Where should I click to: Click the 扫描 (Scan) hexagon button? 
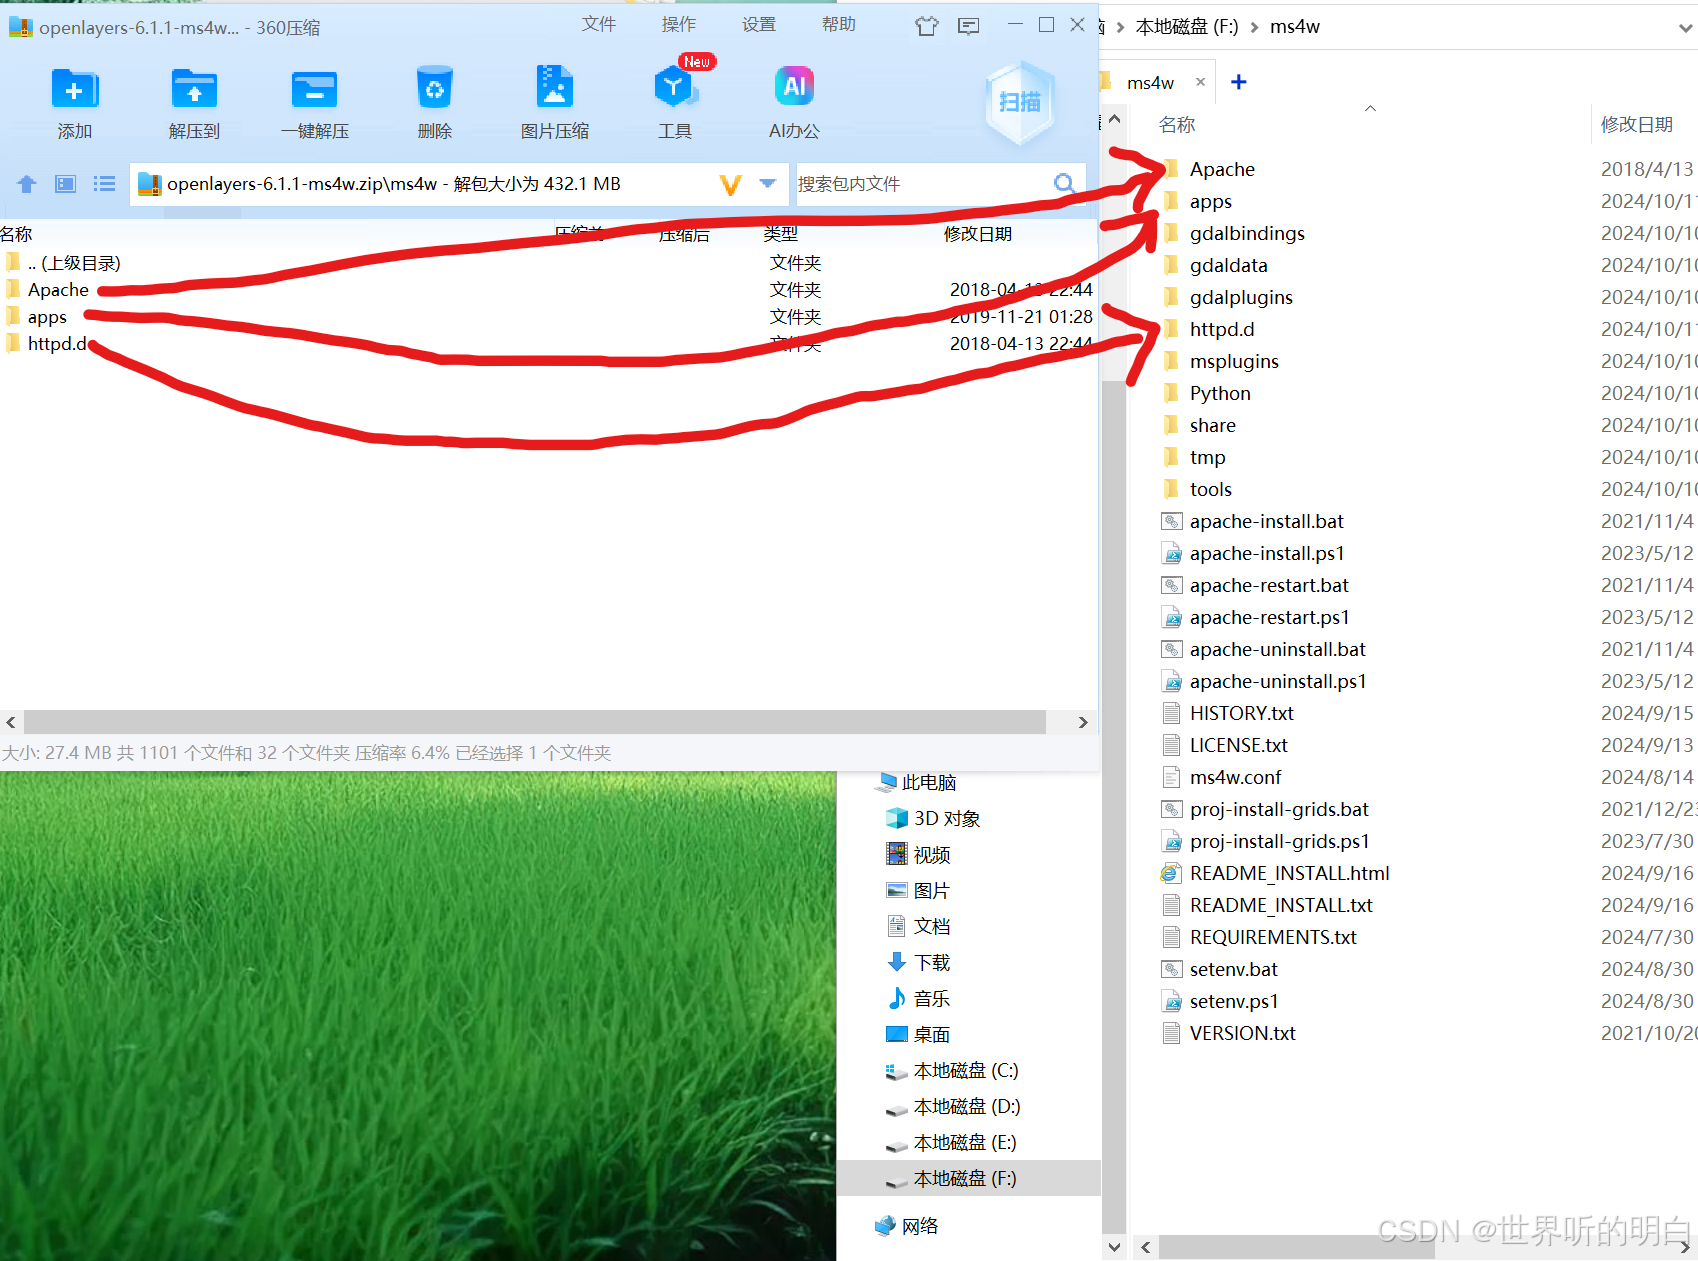pos(1019,102)
